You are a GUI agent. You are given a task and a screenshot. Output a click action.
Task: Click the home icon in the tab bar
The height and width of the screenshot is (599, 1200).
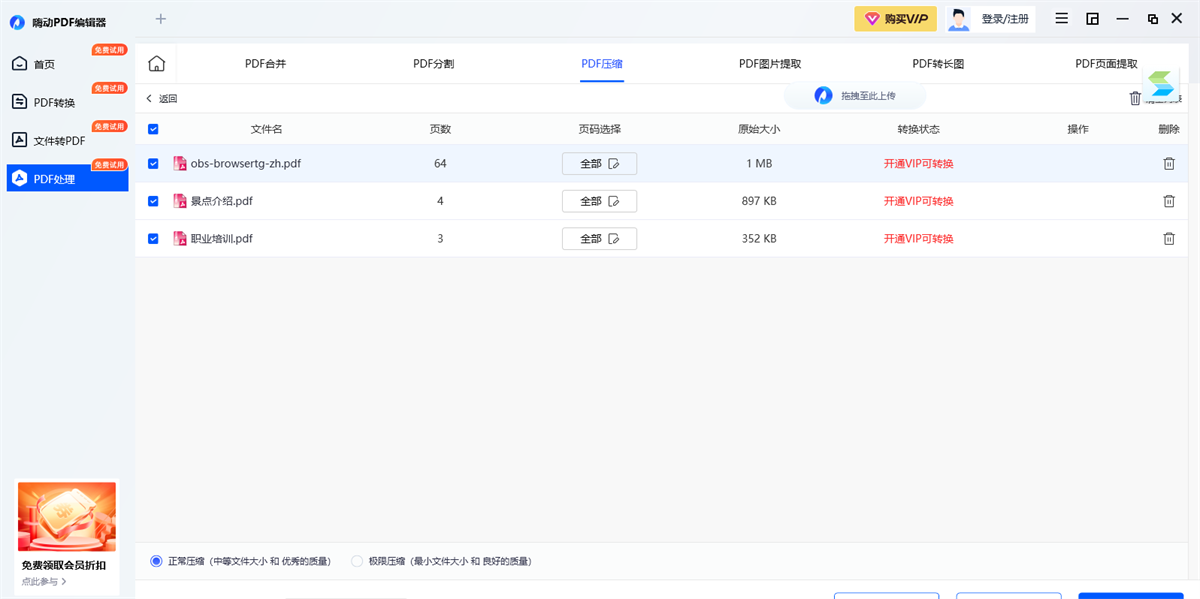coord(156,64)
